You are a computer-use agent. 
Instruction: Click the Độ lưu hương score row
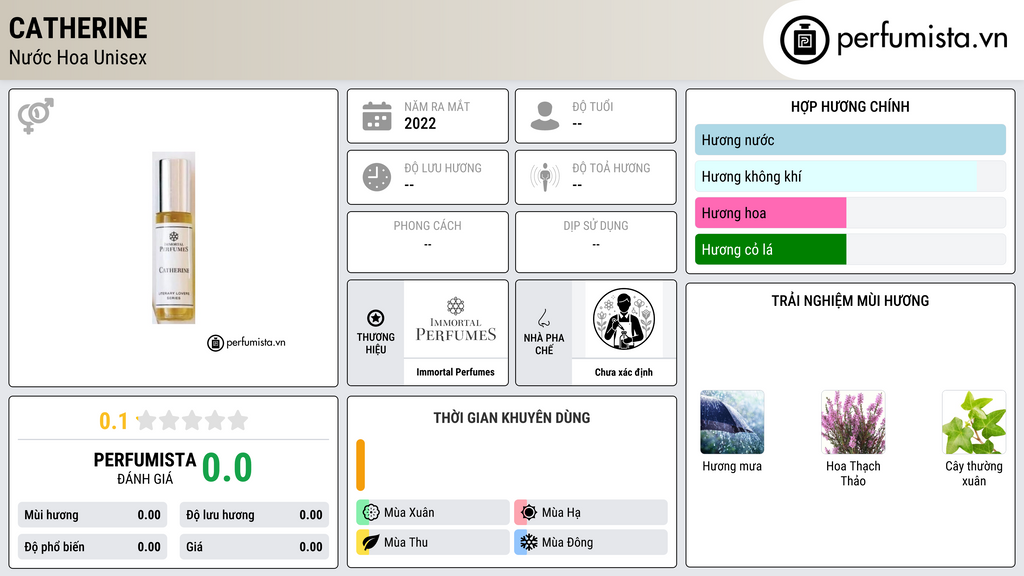254,515
